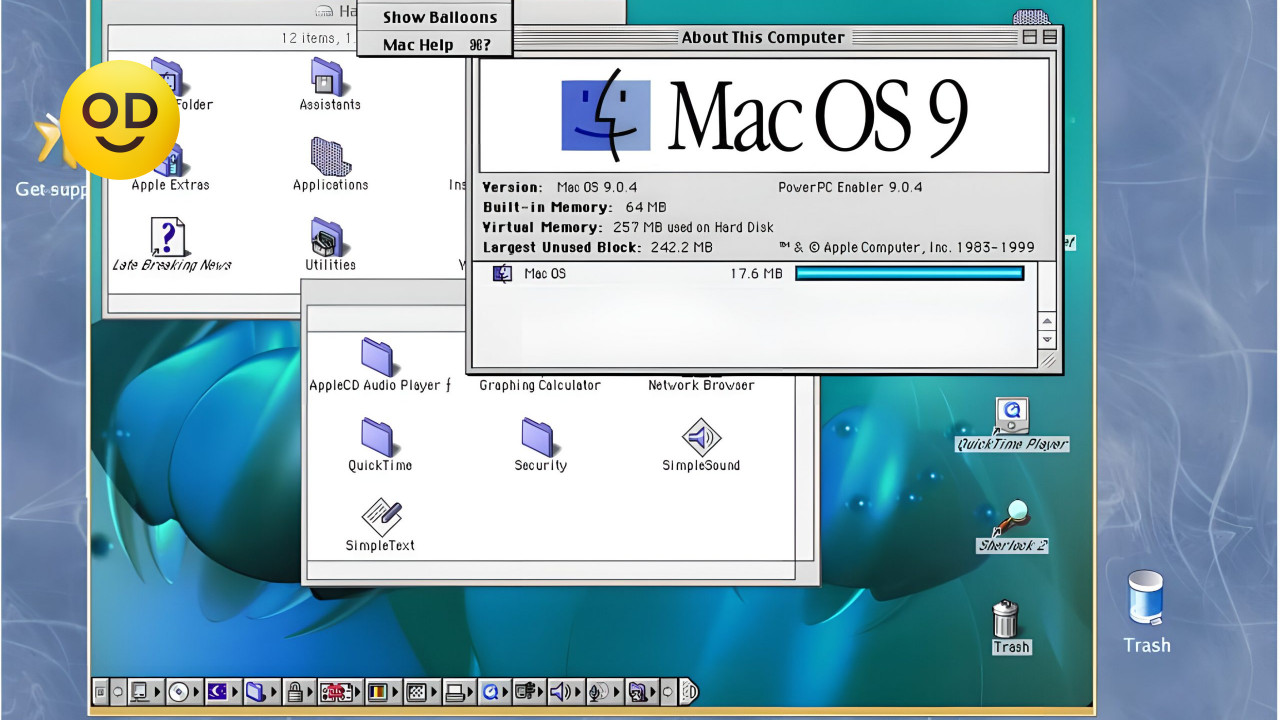Click the About This Computer resize corner

pos(1047,361)
